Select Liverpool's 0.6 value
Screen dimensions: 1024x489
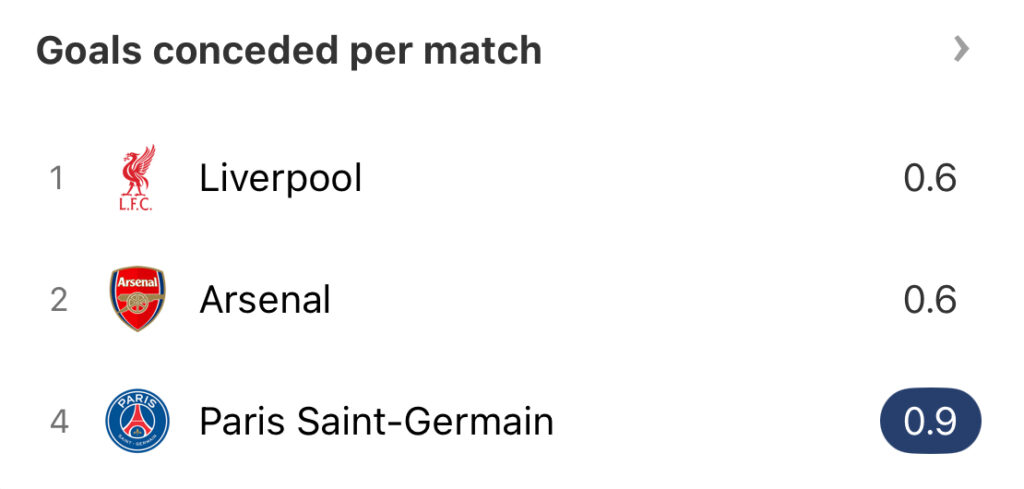930,178
